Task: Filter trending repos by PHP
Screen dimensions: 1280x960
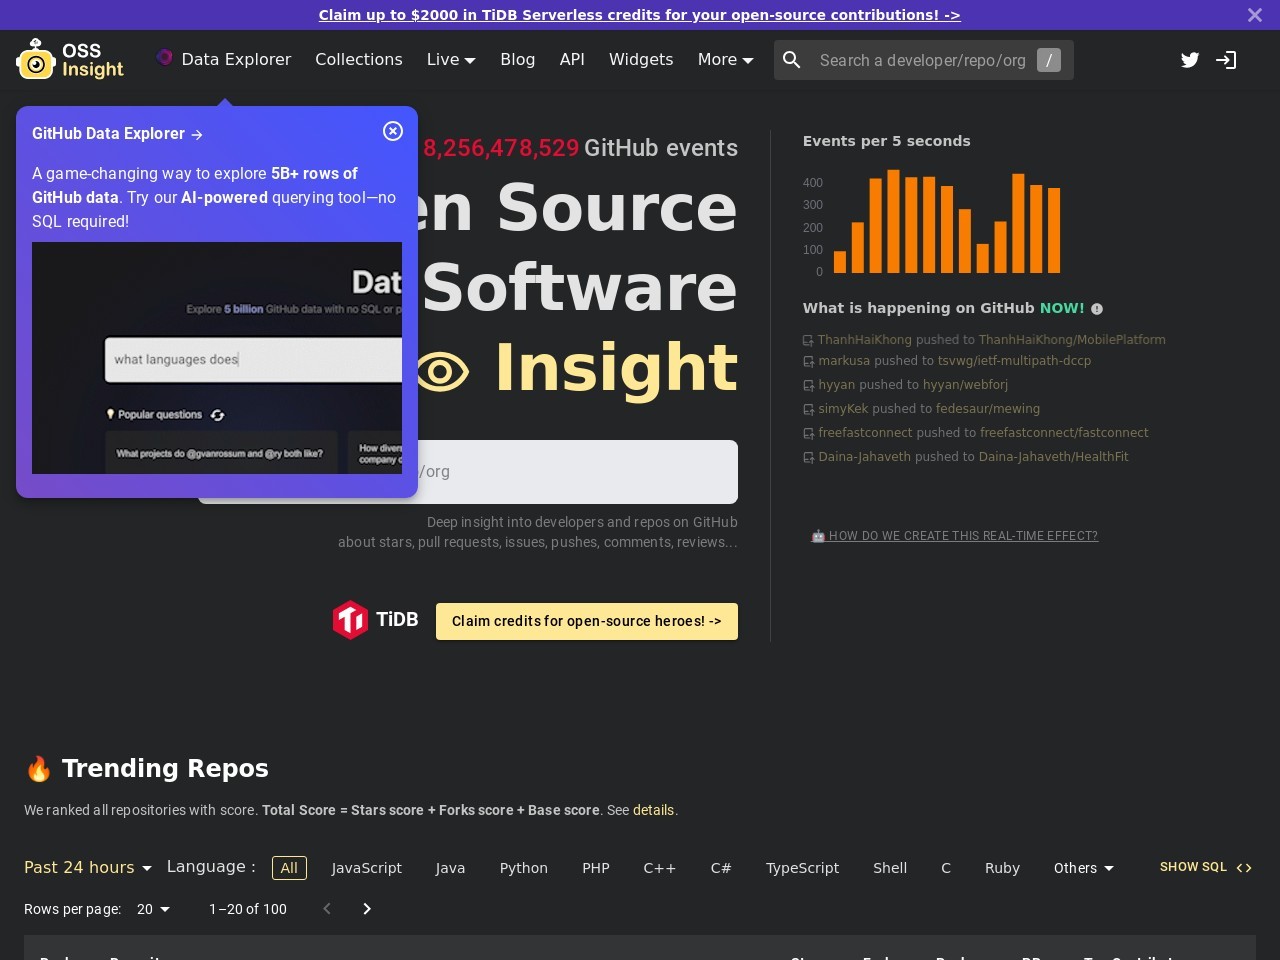Action: point(596,868)
